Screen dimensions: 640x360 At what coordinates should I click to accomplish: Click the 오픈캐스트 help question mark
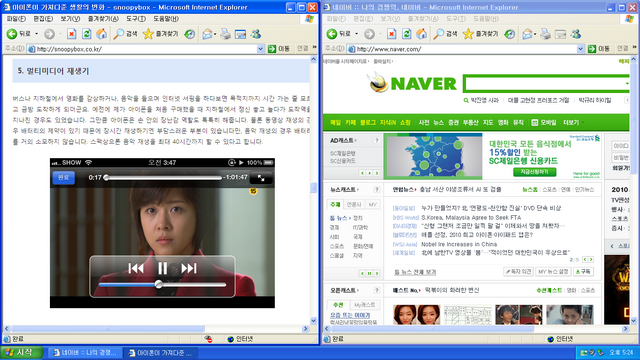tap(376, 290)
